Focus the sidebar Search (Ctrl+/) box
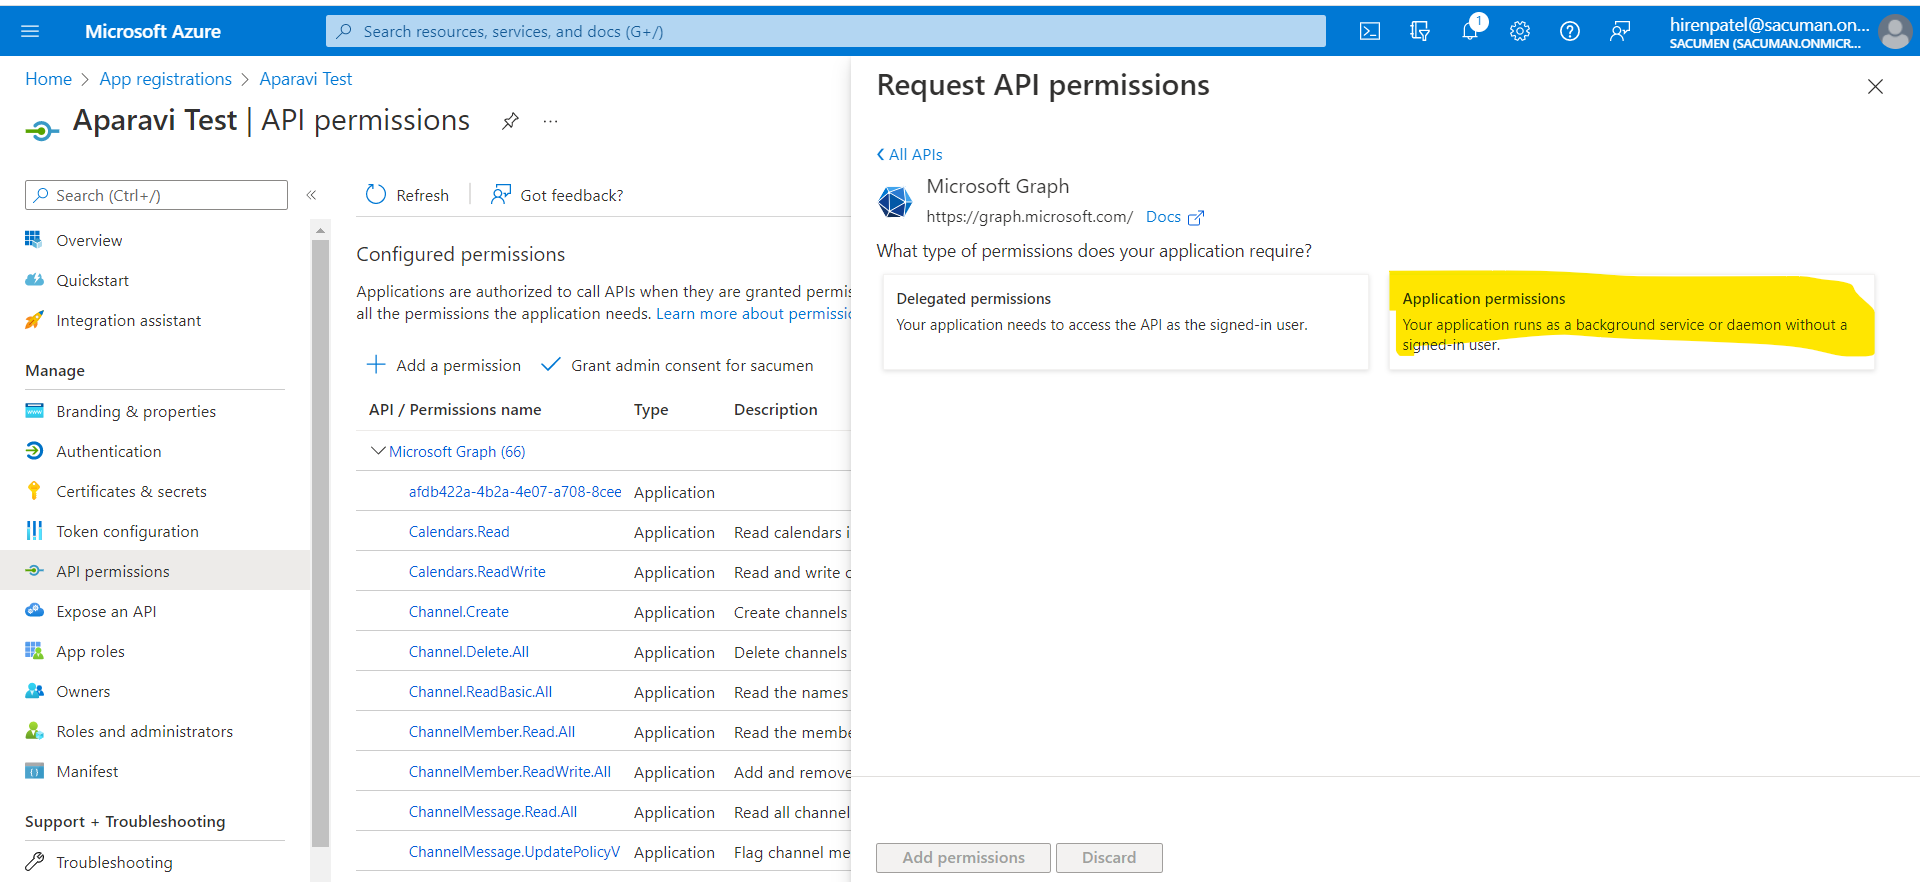This screenshot has width=1920, height=882. tap(156, 195)
